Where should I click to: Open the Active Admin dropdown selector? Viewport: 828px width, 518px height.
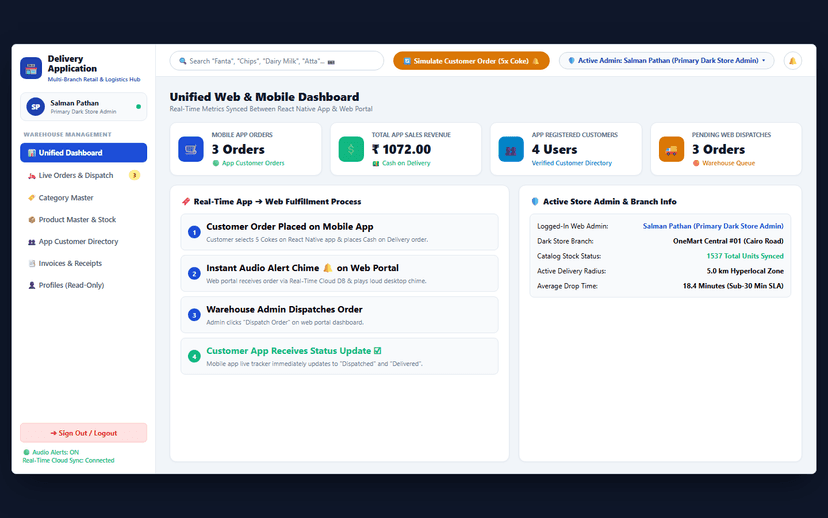click(x=666, y=61)
